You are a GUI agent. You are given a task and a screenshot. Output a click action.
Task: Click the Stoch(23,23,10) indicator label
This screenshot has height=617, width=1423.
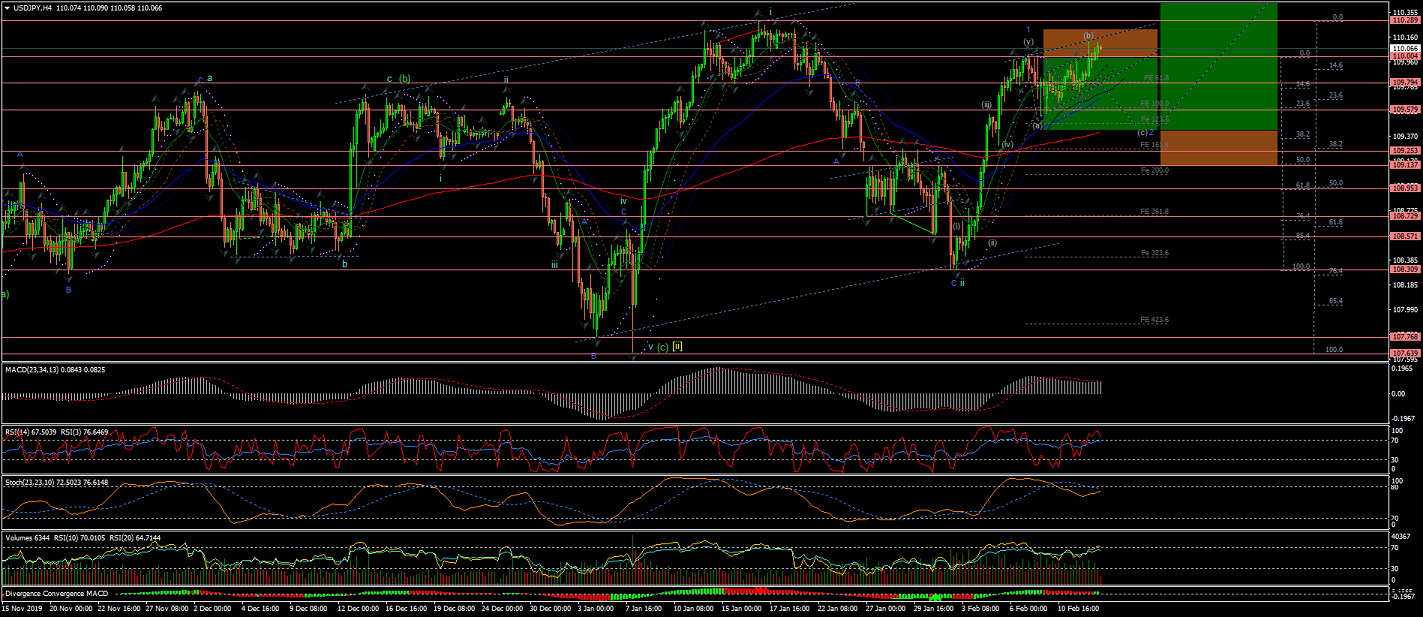click(x=28, y=482)
